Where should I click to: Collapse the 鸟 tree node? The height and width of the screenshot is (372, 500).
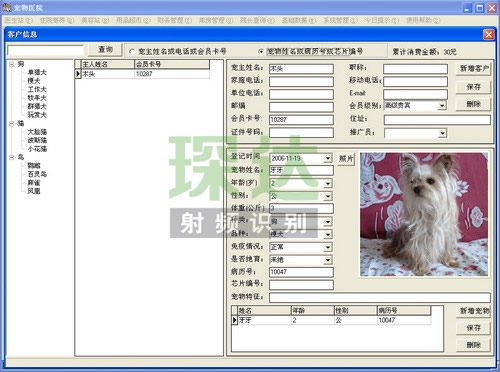point(12,157)
